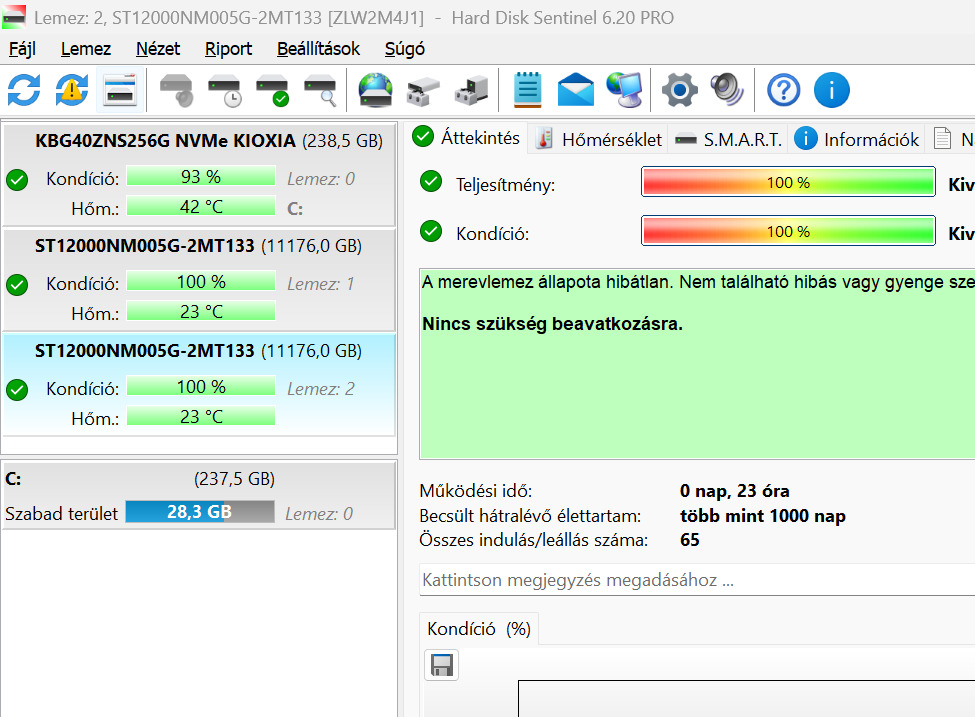Switch to the Hőmérséklet tab

599,139
